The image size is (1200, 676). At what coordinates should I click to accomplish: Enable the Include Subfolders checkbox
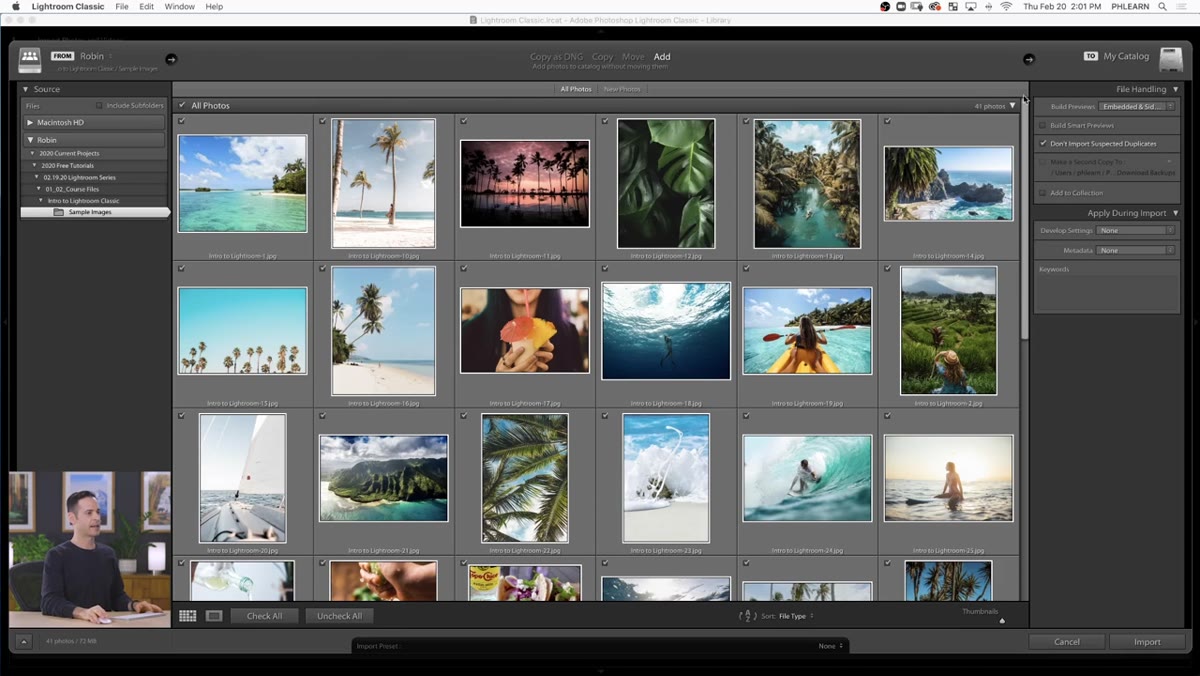tap(100, 105)
